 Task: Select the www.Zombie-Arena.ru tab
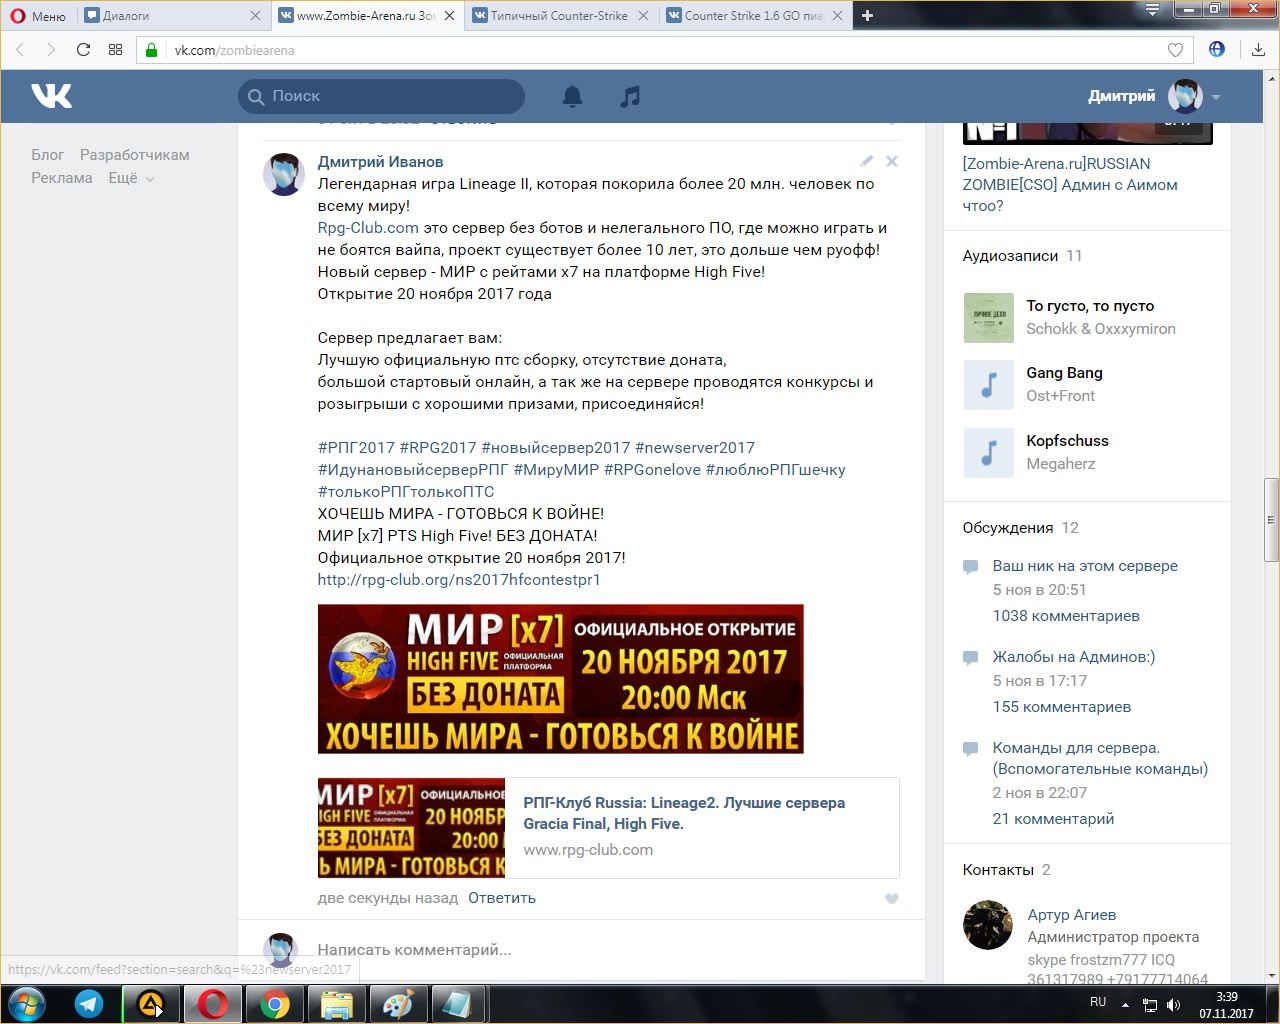366,15
